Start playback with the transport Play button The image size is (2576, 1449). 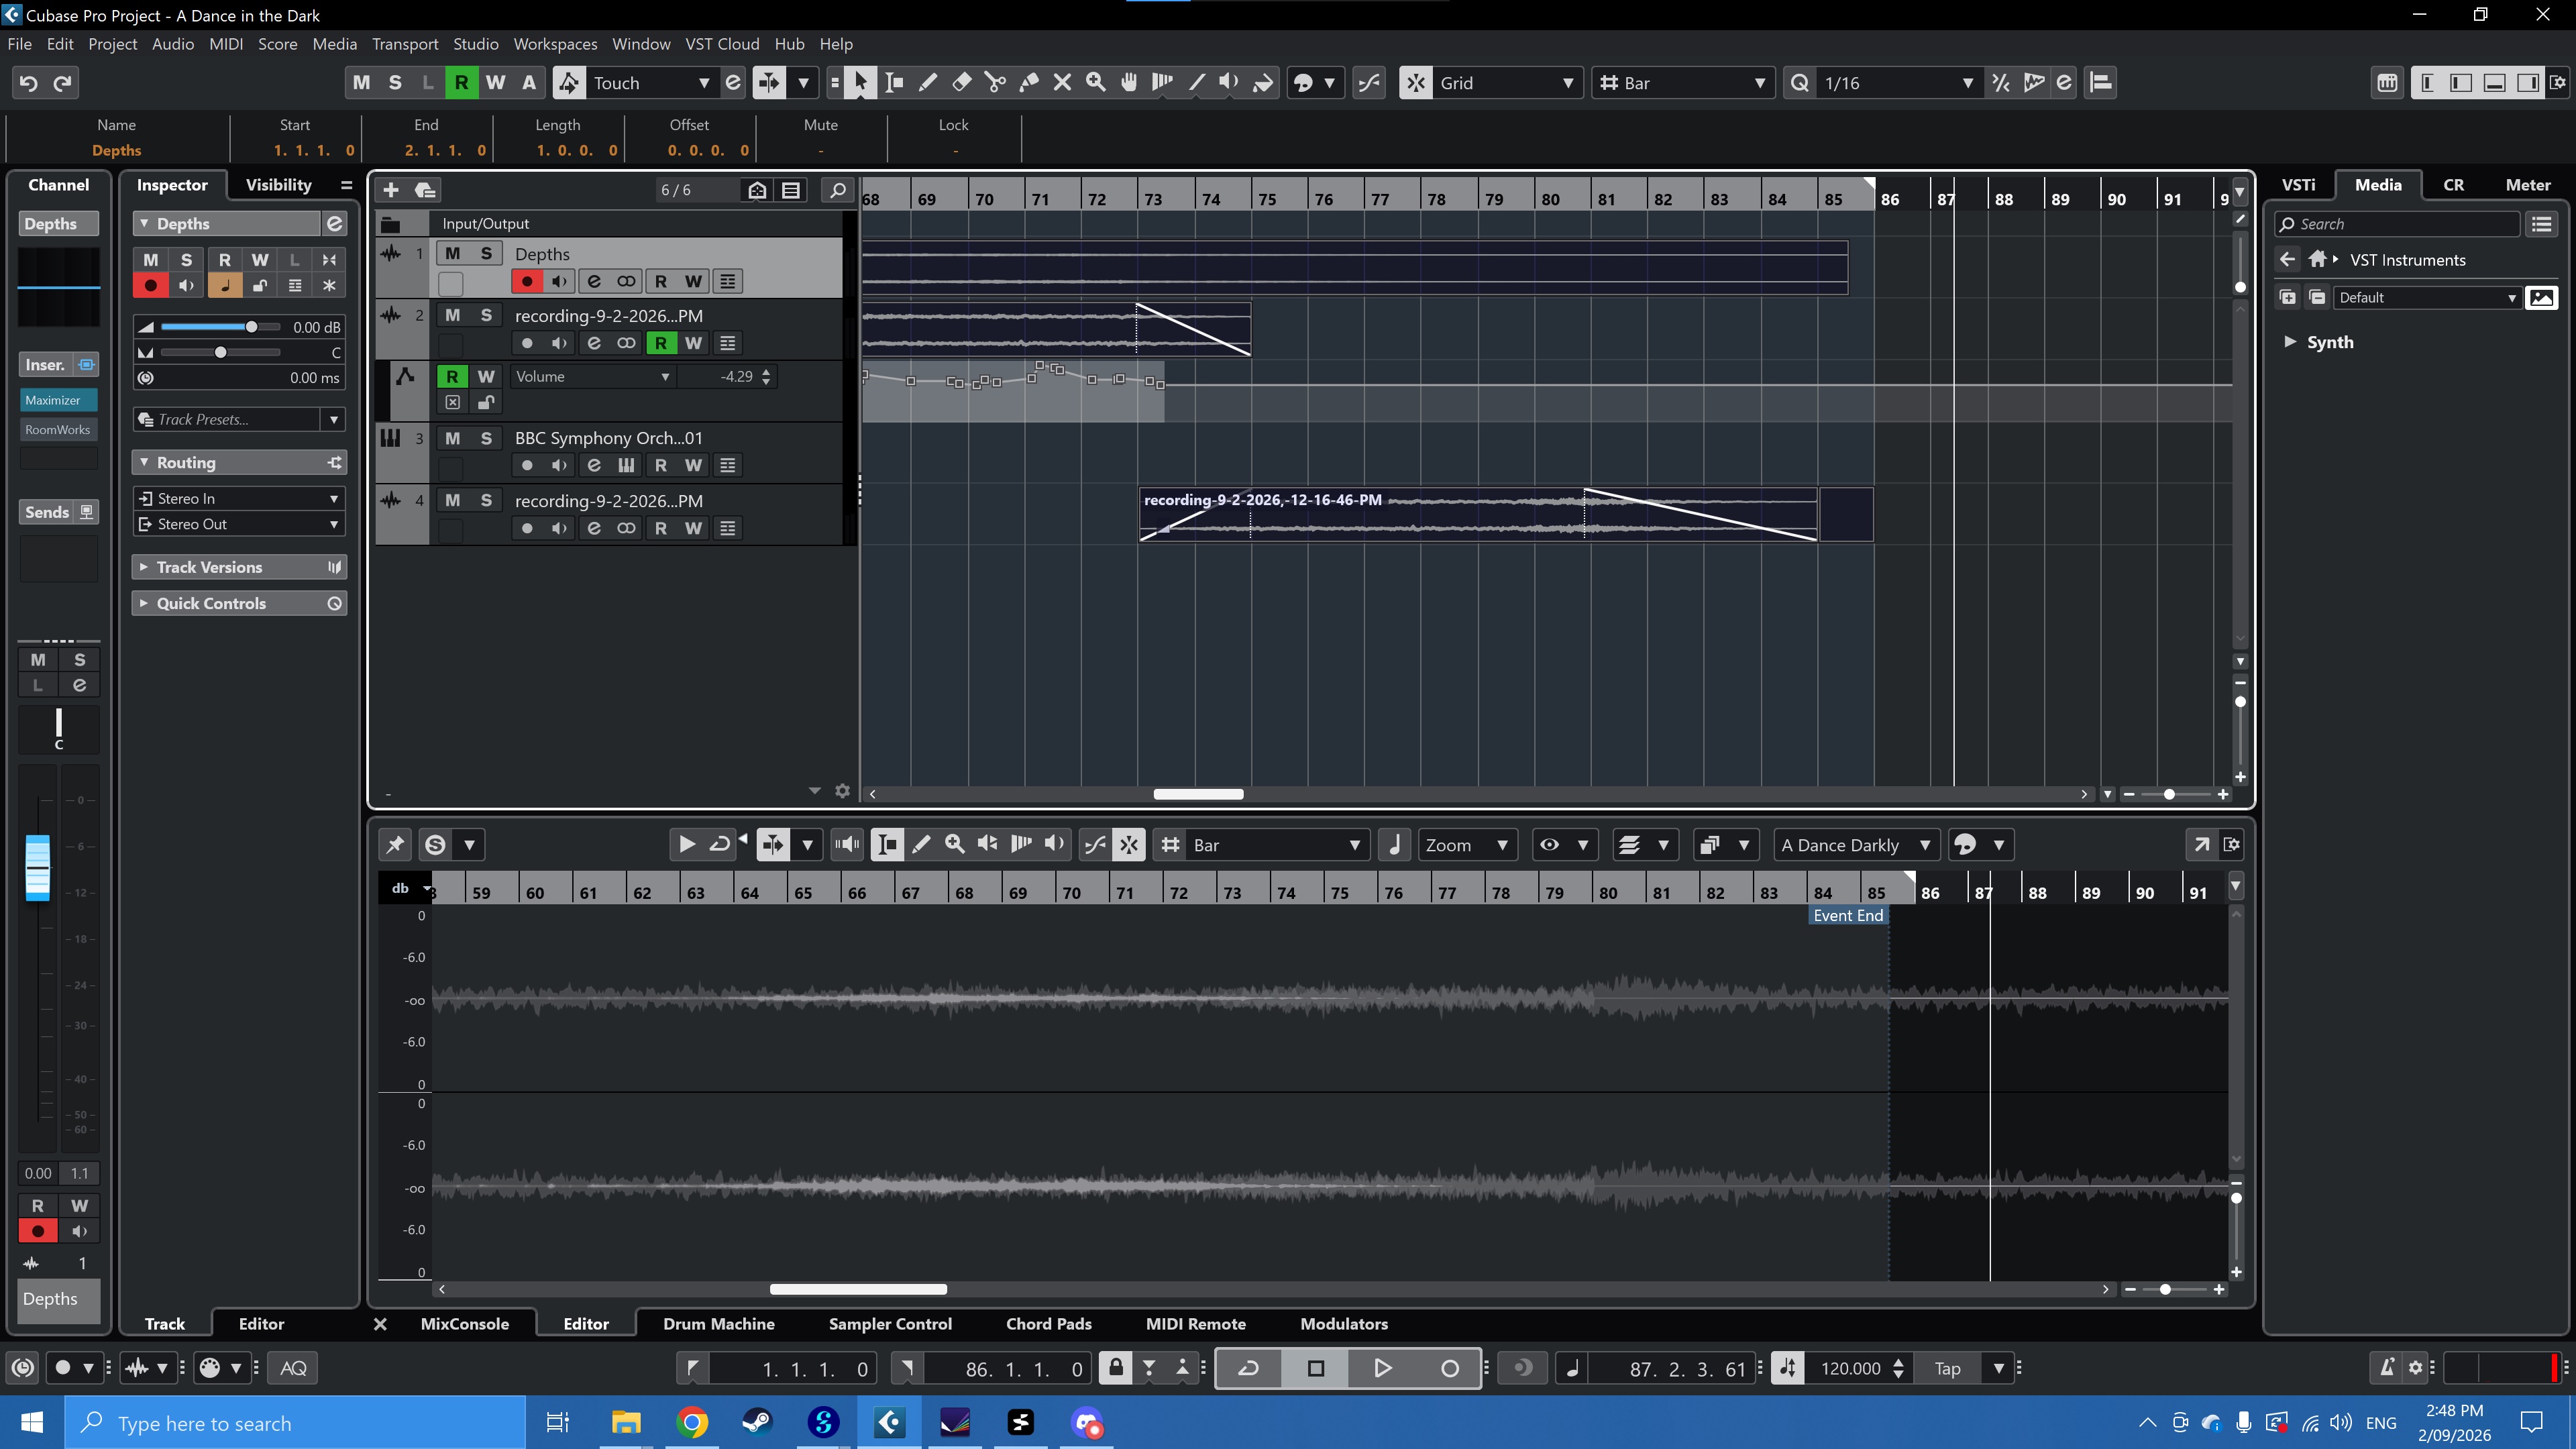[x=1382, y=1368]
